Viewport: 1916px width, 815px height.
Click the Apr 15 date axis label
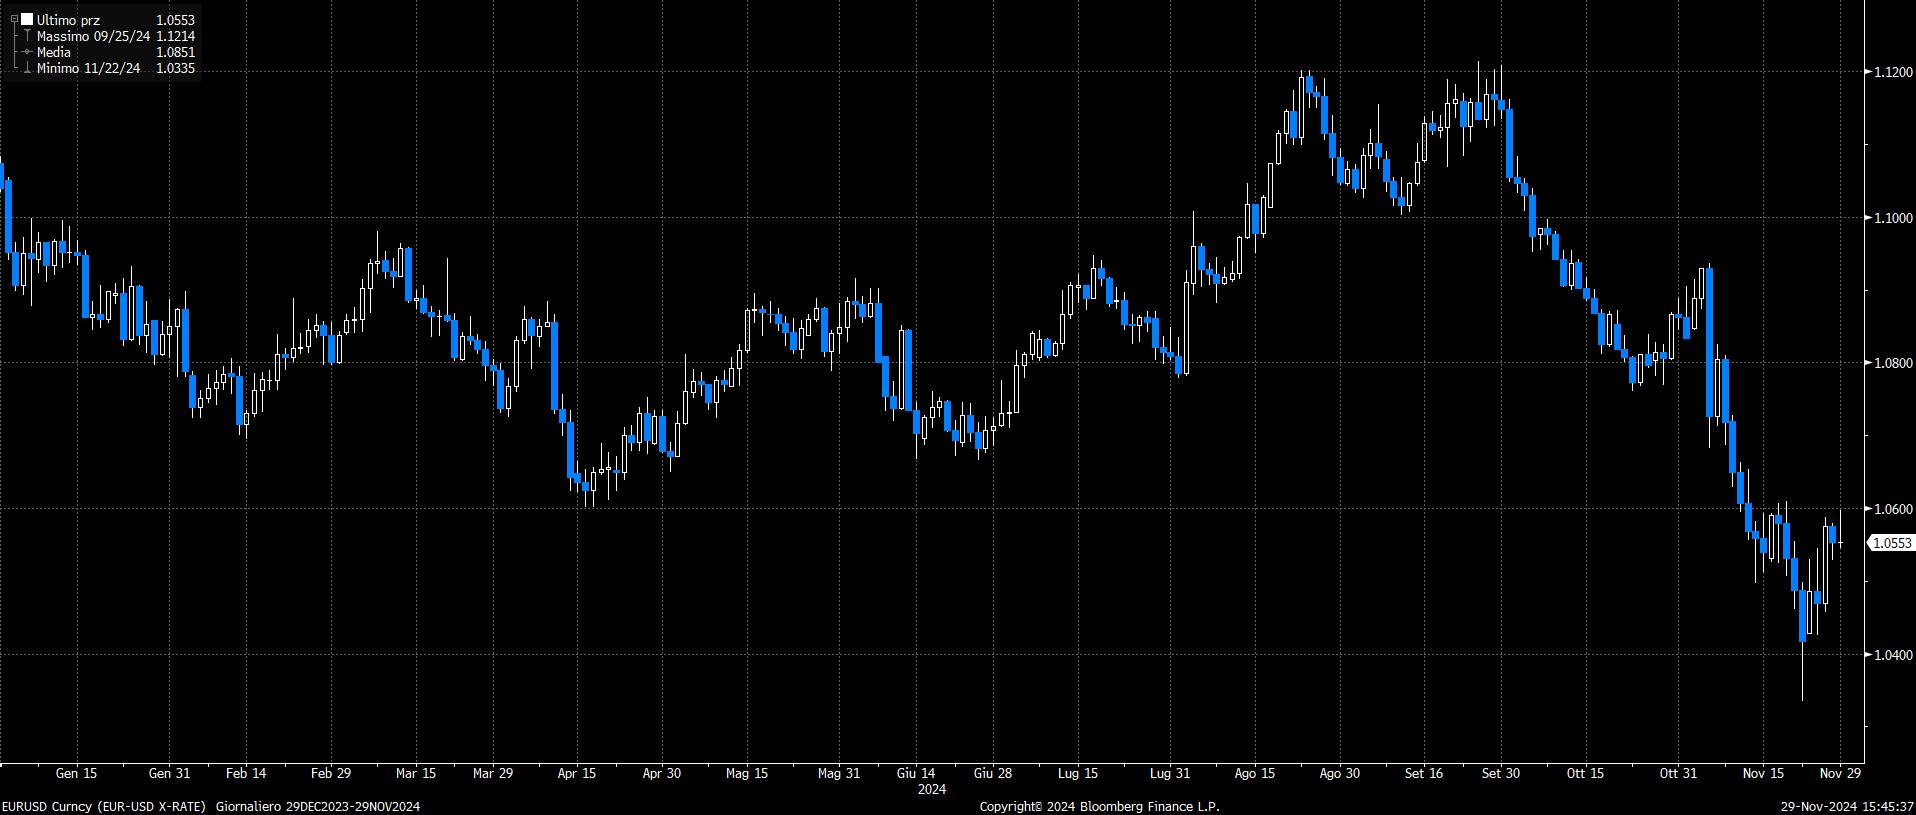[577, 773]
